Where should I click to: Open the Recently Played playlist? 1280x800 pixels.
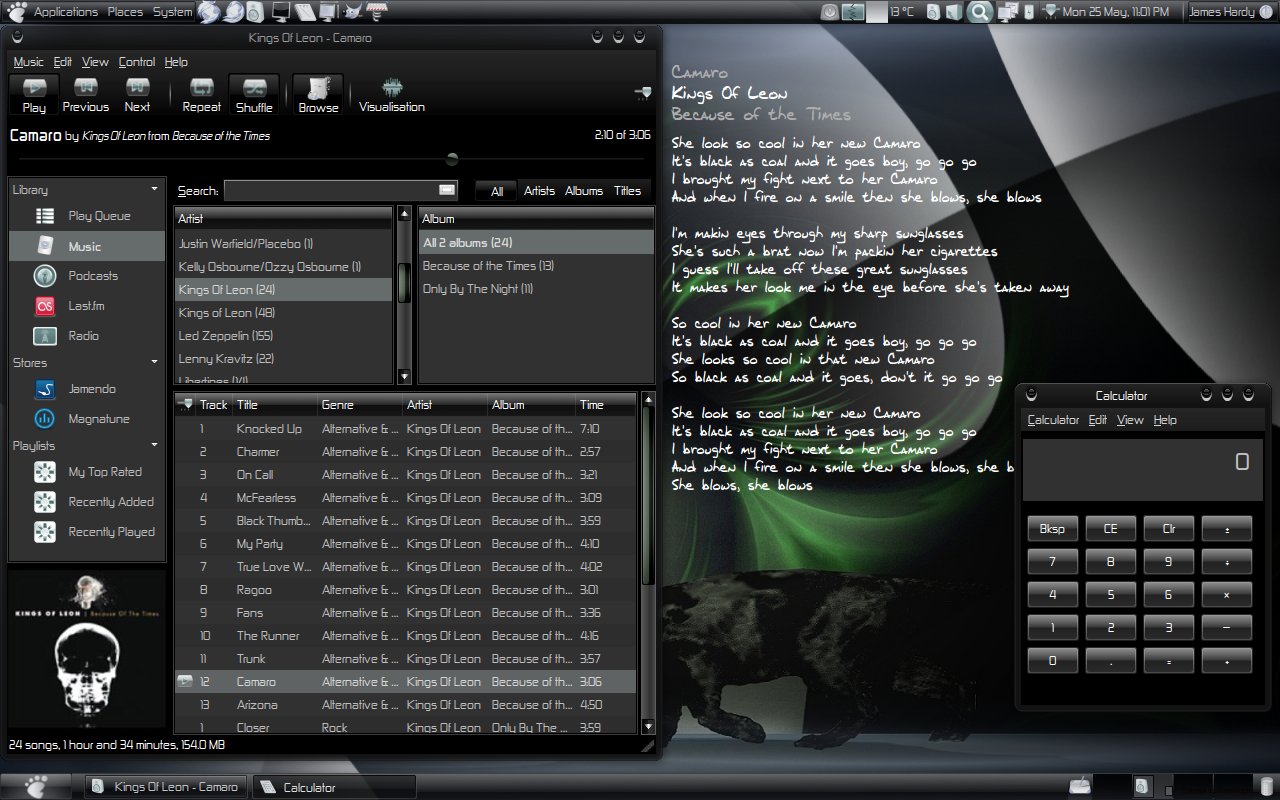coord(86,532)
